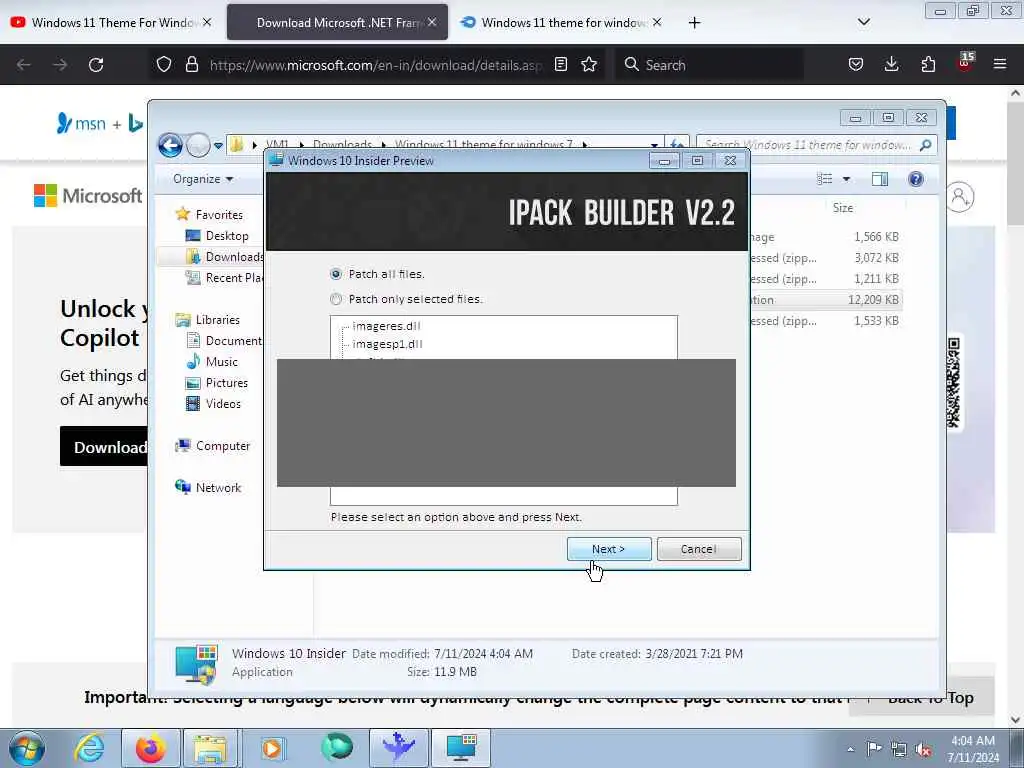1024x768 pixels.
Task: Open Windows Media Player taskbar icon
Action: click(272, 748)
